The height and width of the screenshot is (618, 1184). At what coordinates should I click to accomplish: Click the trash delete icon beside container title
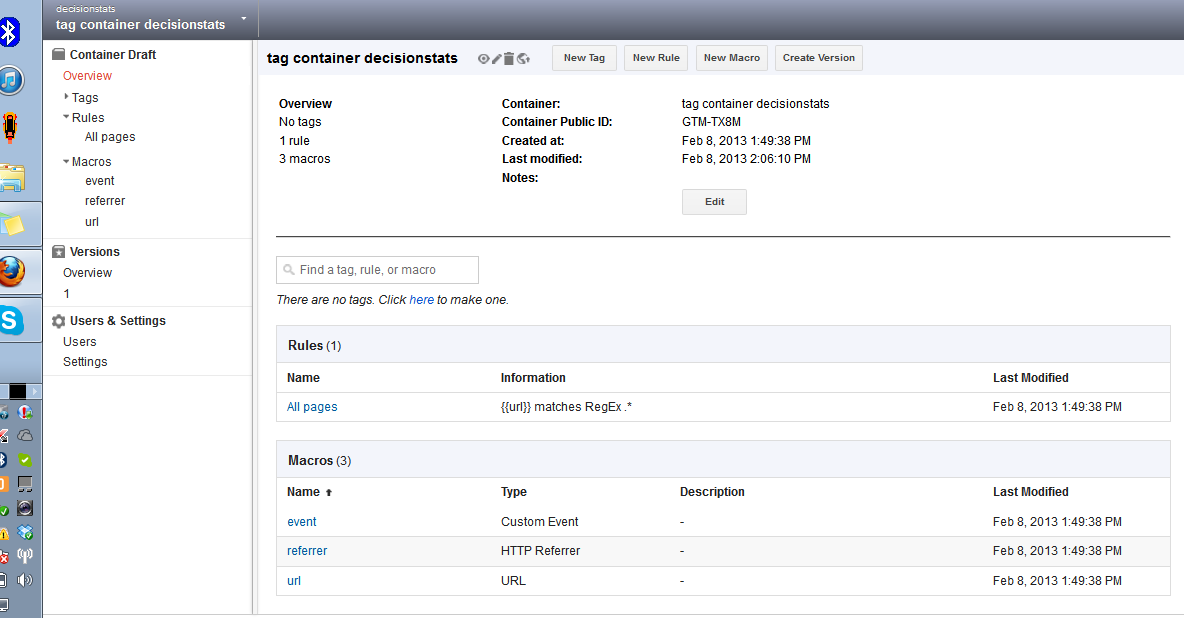pyautogui.click(x=509, y=59)
